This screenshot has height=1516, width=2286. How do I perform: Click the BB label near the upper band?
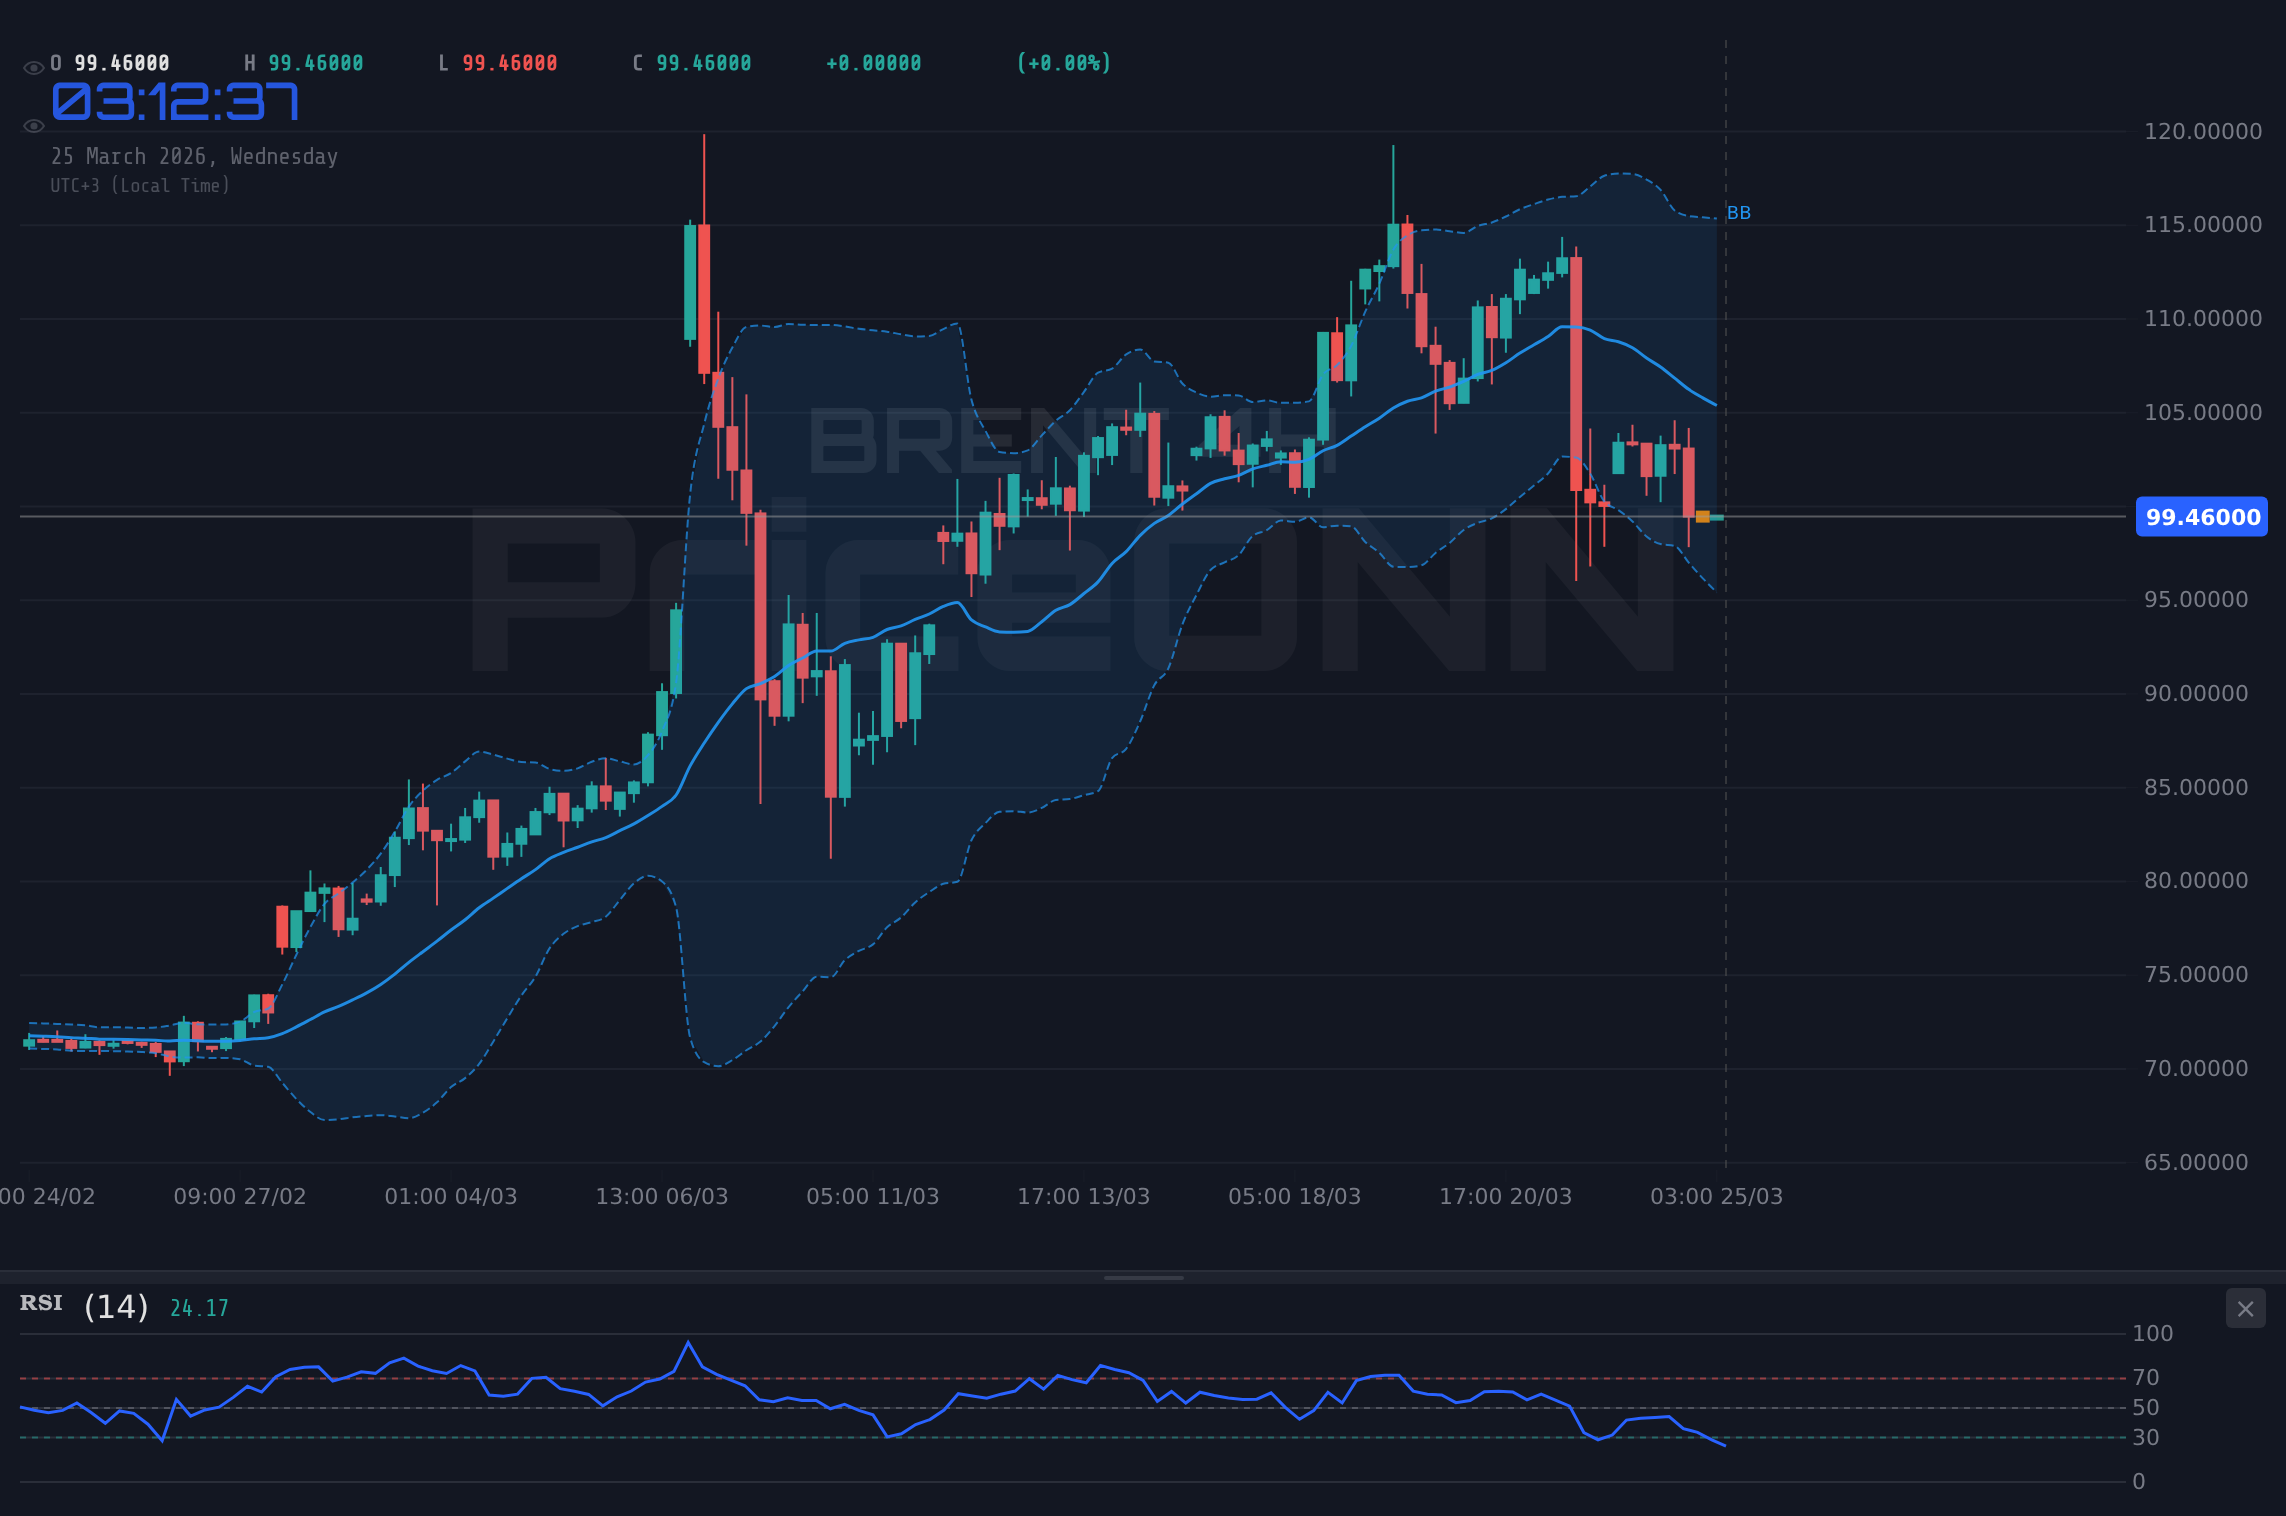1738,212
